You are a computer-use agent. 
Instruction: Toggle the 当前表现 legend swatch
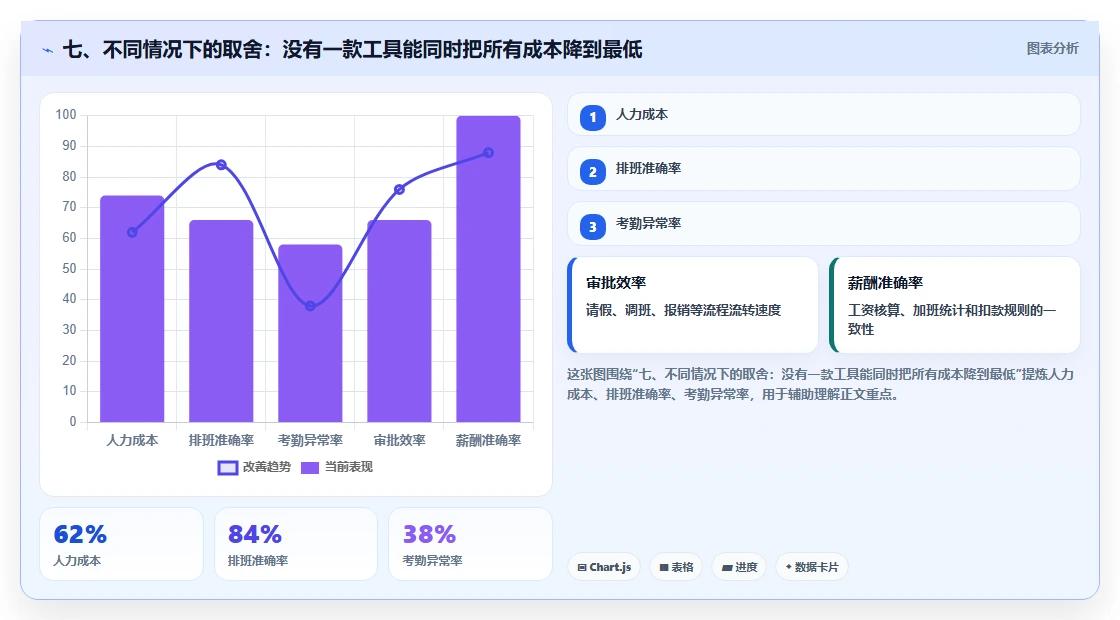point(309,468)
